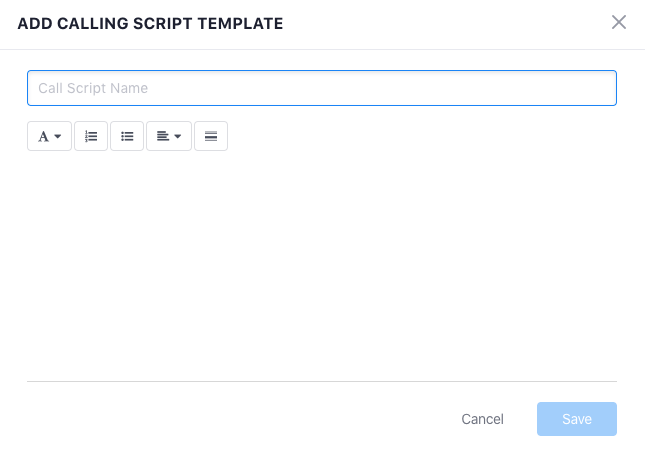Close the Add Calling Script Template dialog

coord(619,22)
